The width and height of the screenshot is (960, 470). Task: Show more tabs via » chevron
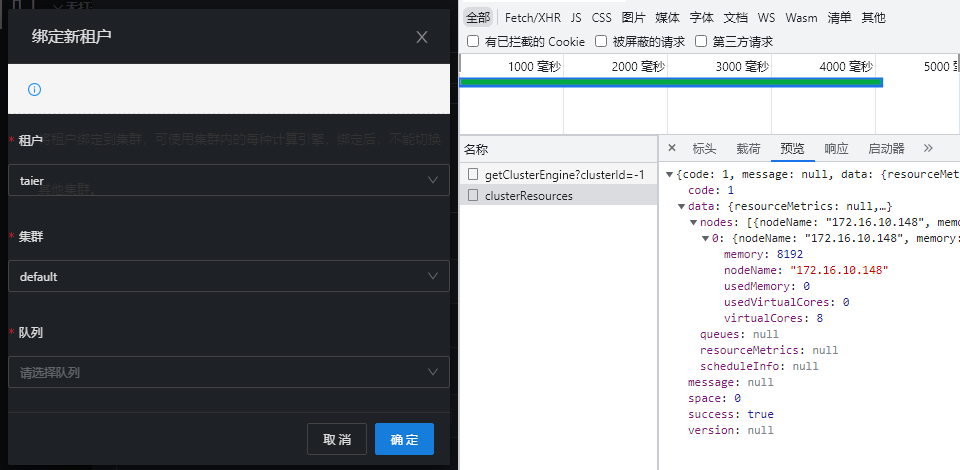click(928, 148)
